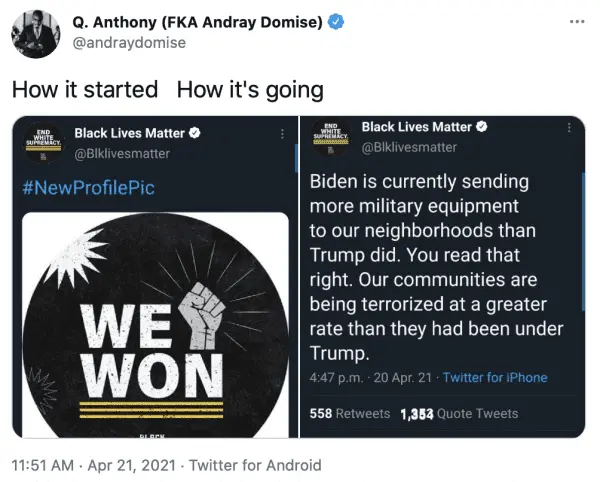The height and width of the screenshot is (482, 600).
Task: Click the 1,353 Quote Tweets count
Action: pos(459,413)
